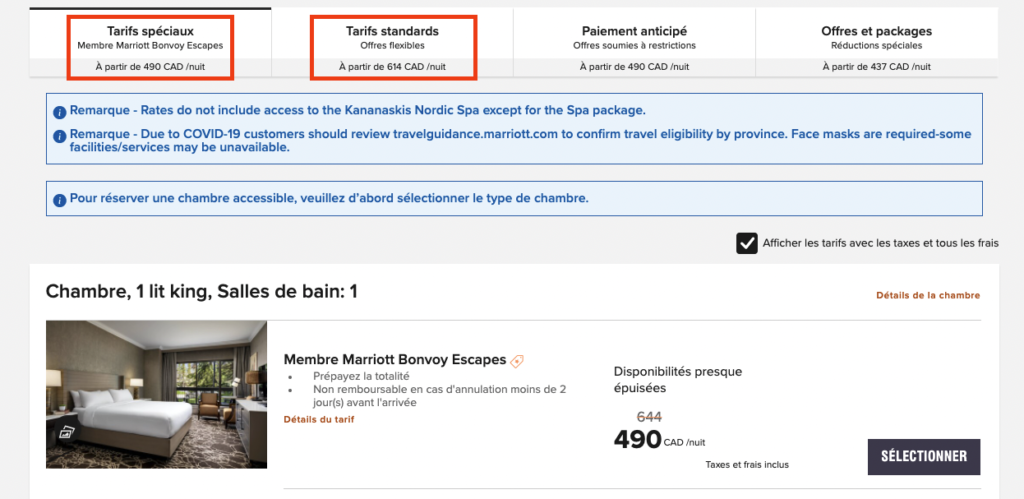The image size is (1024, 499).
Task: Click the tag icon beside Marriott Bonvoy Escapes
Action: click(x=517, y=361)
